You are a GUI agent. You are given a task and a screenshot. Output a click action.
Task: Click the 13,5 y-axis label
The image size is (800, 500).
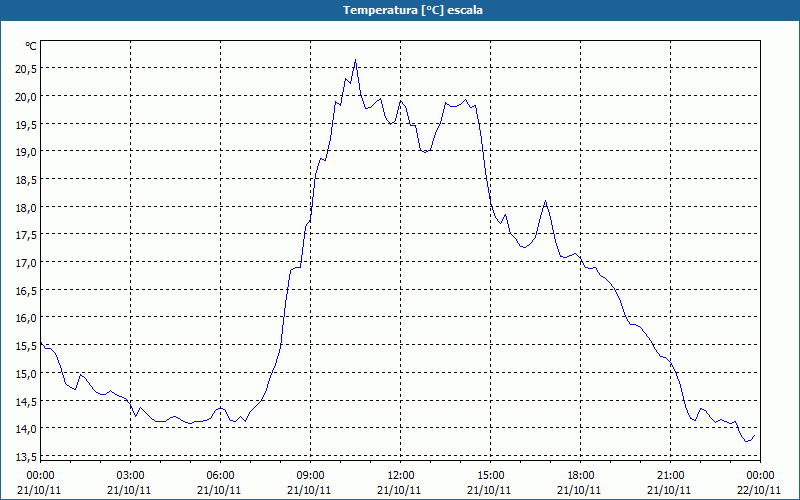26,456
